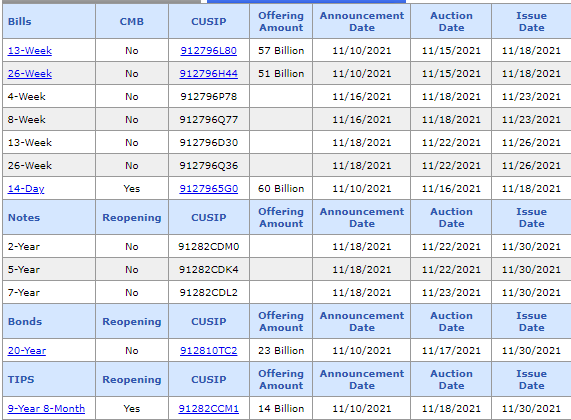This screenshot has height=420, width=571.
Task: Click CUSIP link 9127965G0
Action: 209,189
